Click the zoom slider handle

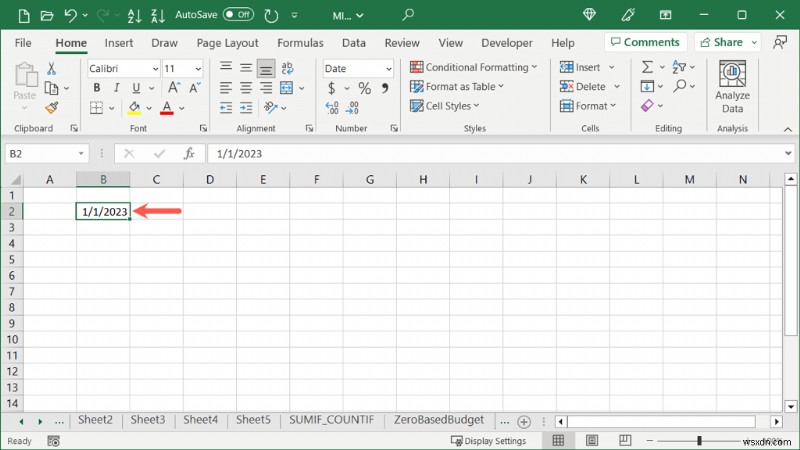699,440
